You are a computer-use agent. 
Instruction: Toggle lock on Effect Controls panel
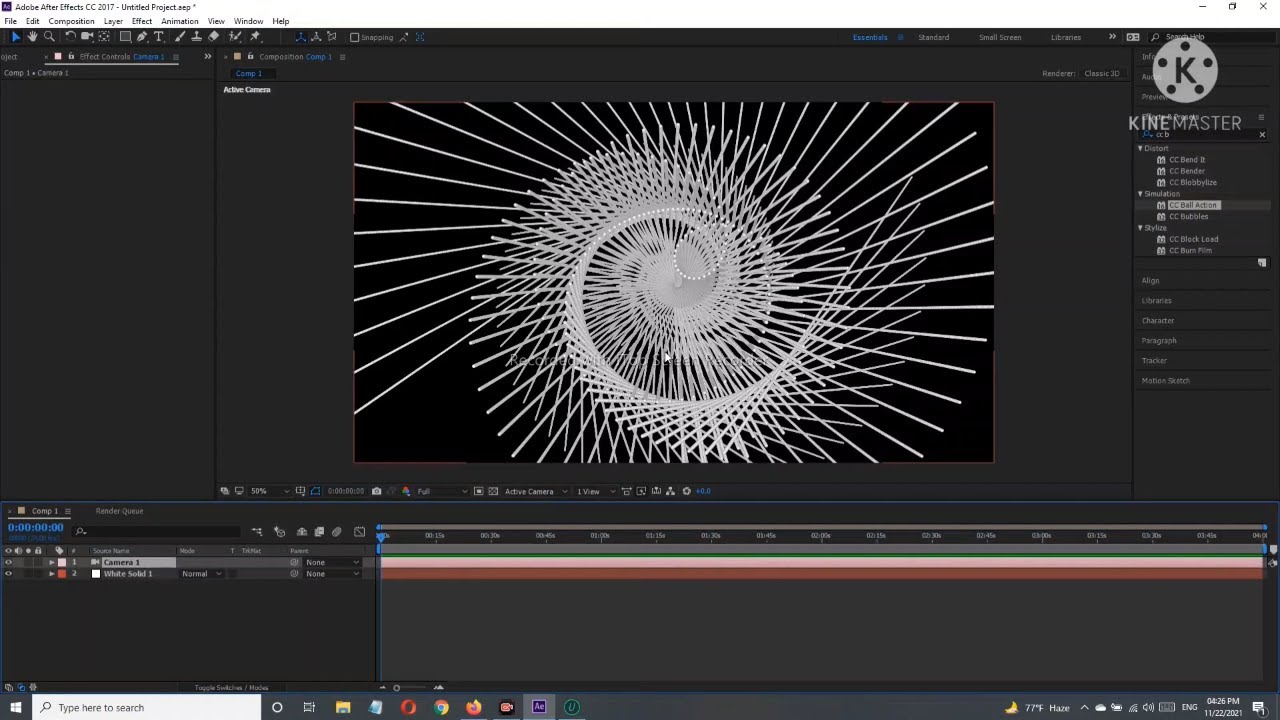(x=70, y=56)
